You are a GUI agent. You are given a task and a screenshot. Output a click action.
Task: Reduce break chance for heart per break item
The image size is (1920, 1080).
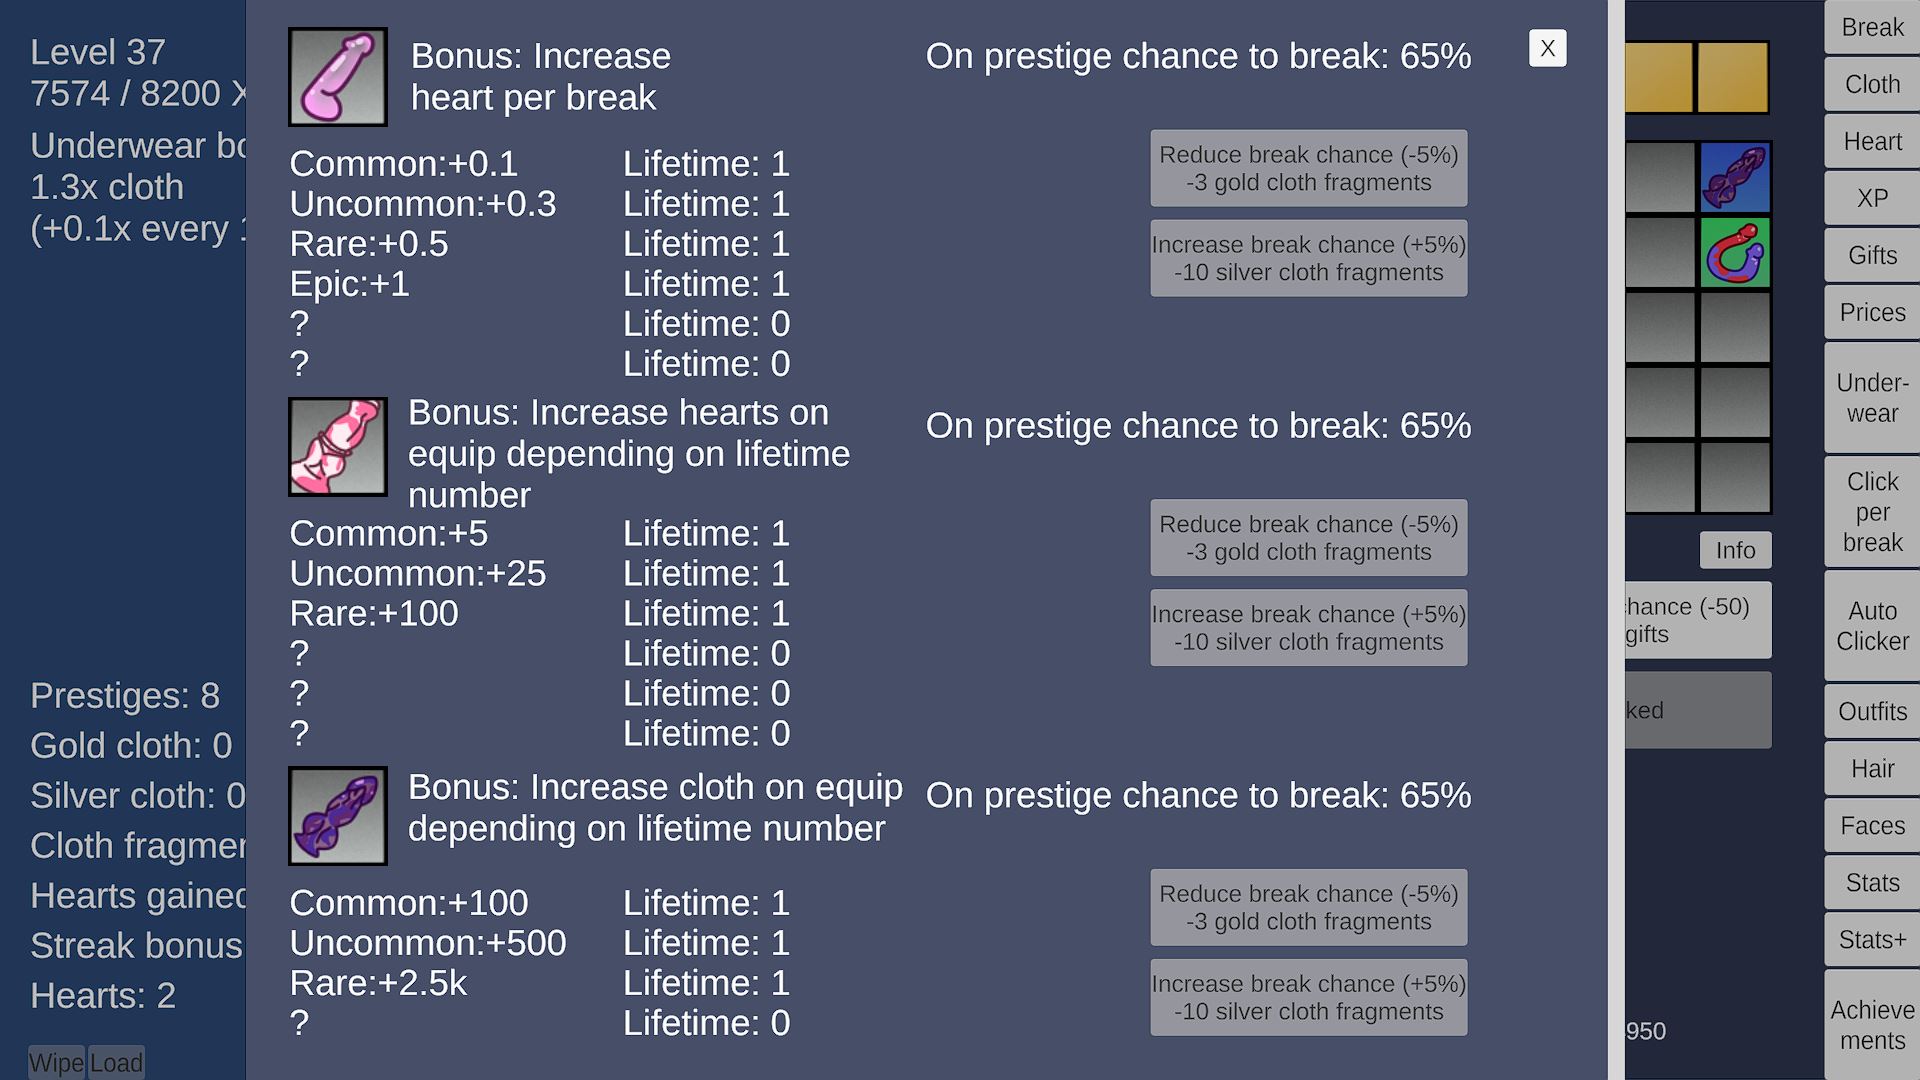coord(1308,168)
